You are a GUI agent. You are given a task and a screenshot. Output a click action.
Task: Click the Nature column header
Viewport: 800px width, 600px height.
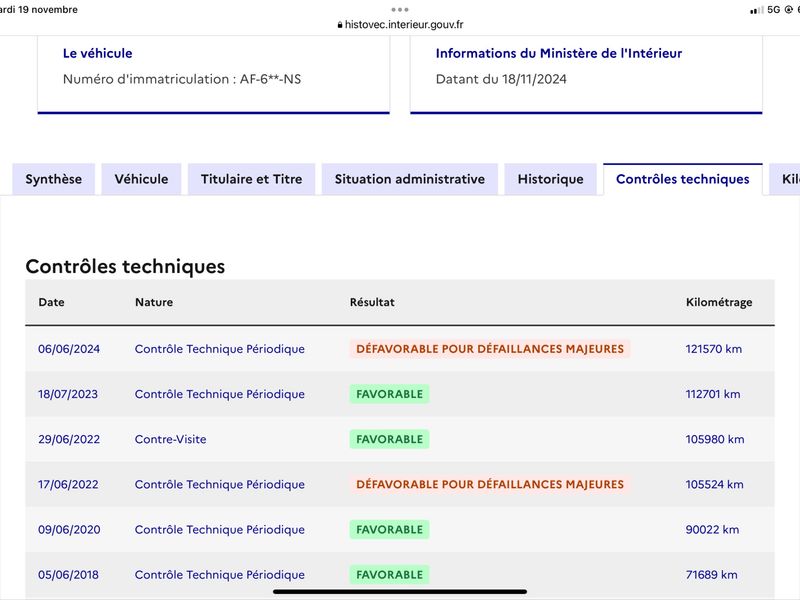tap(154, 302)
